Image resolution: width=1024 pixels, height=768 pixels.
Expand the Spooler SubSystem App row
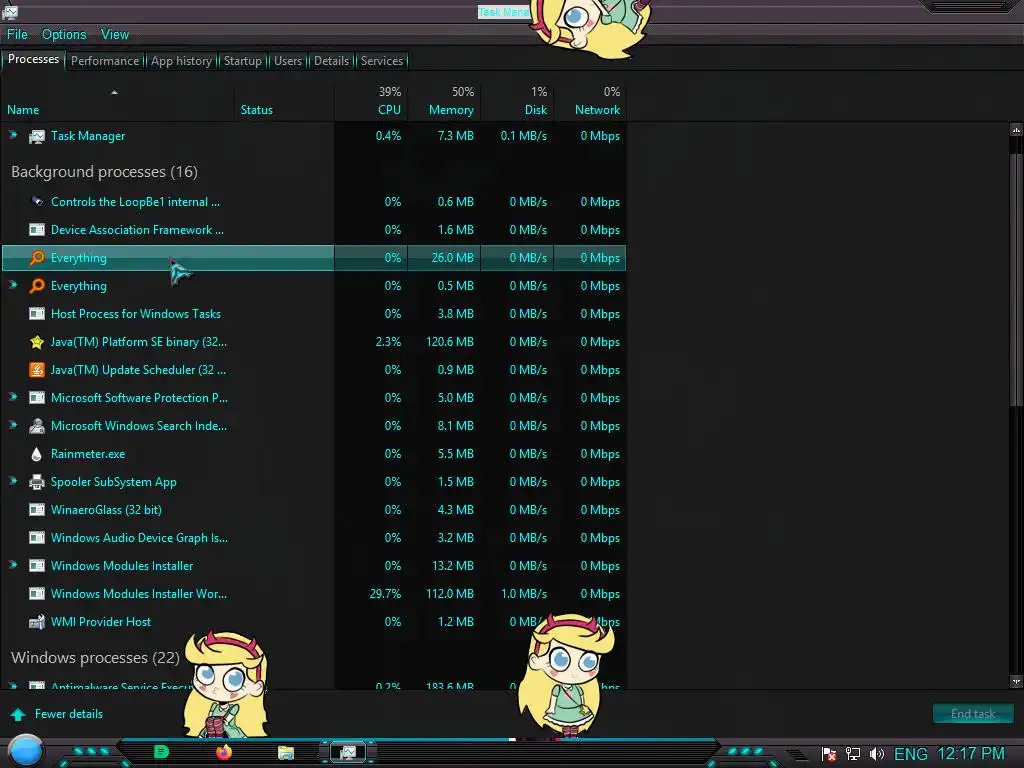point(13,481)
